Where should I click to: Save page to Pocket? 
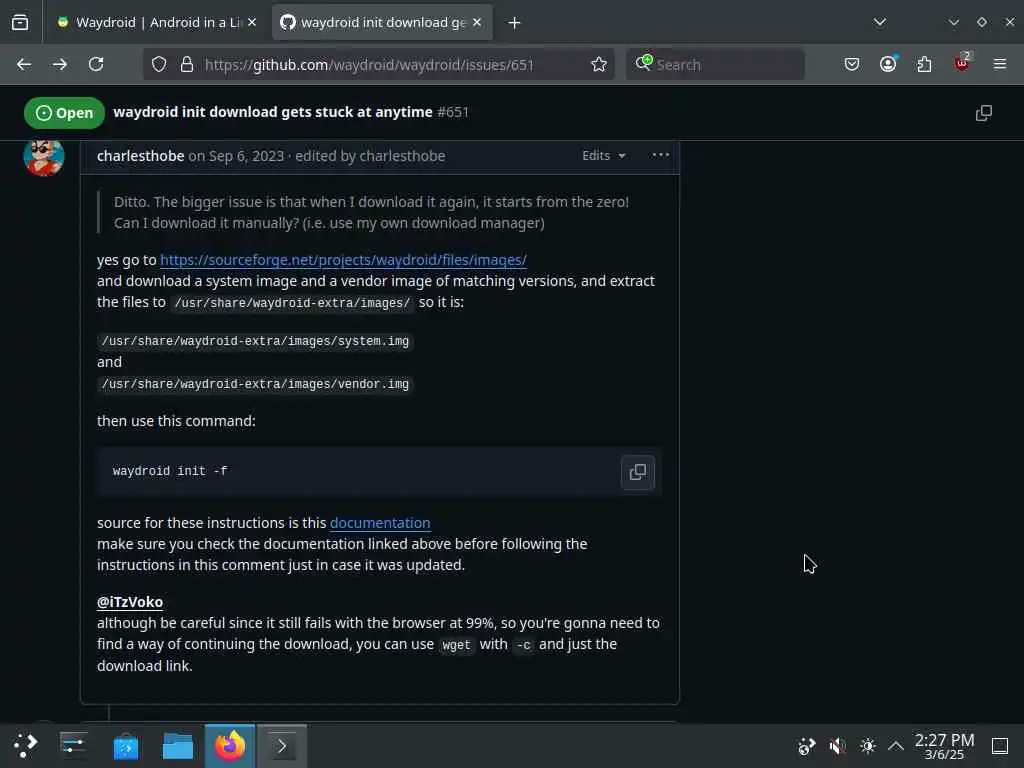[x=852, y=65]
